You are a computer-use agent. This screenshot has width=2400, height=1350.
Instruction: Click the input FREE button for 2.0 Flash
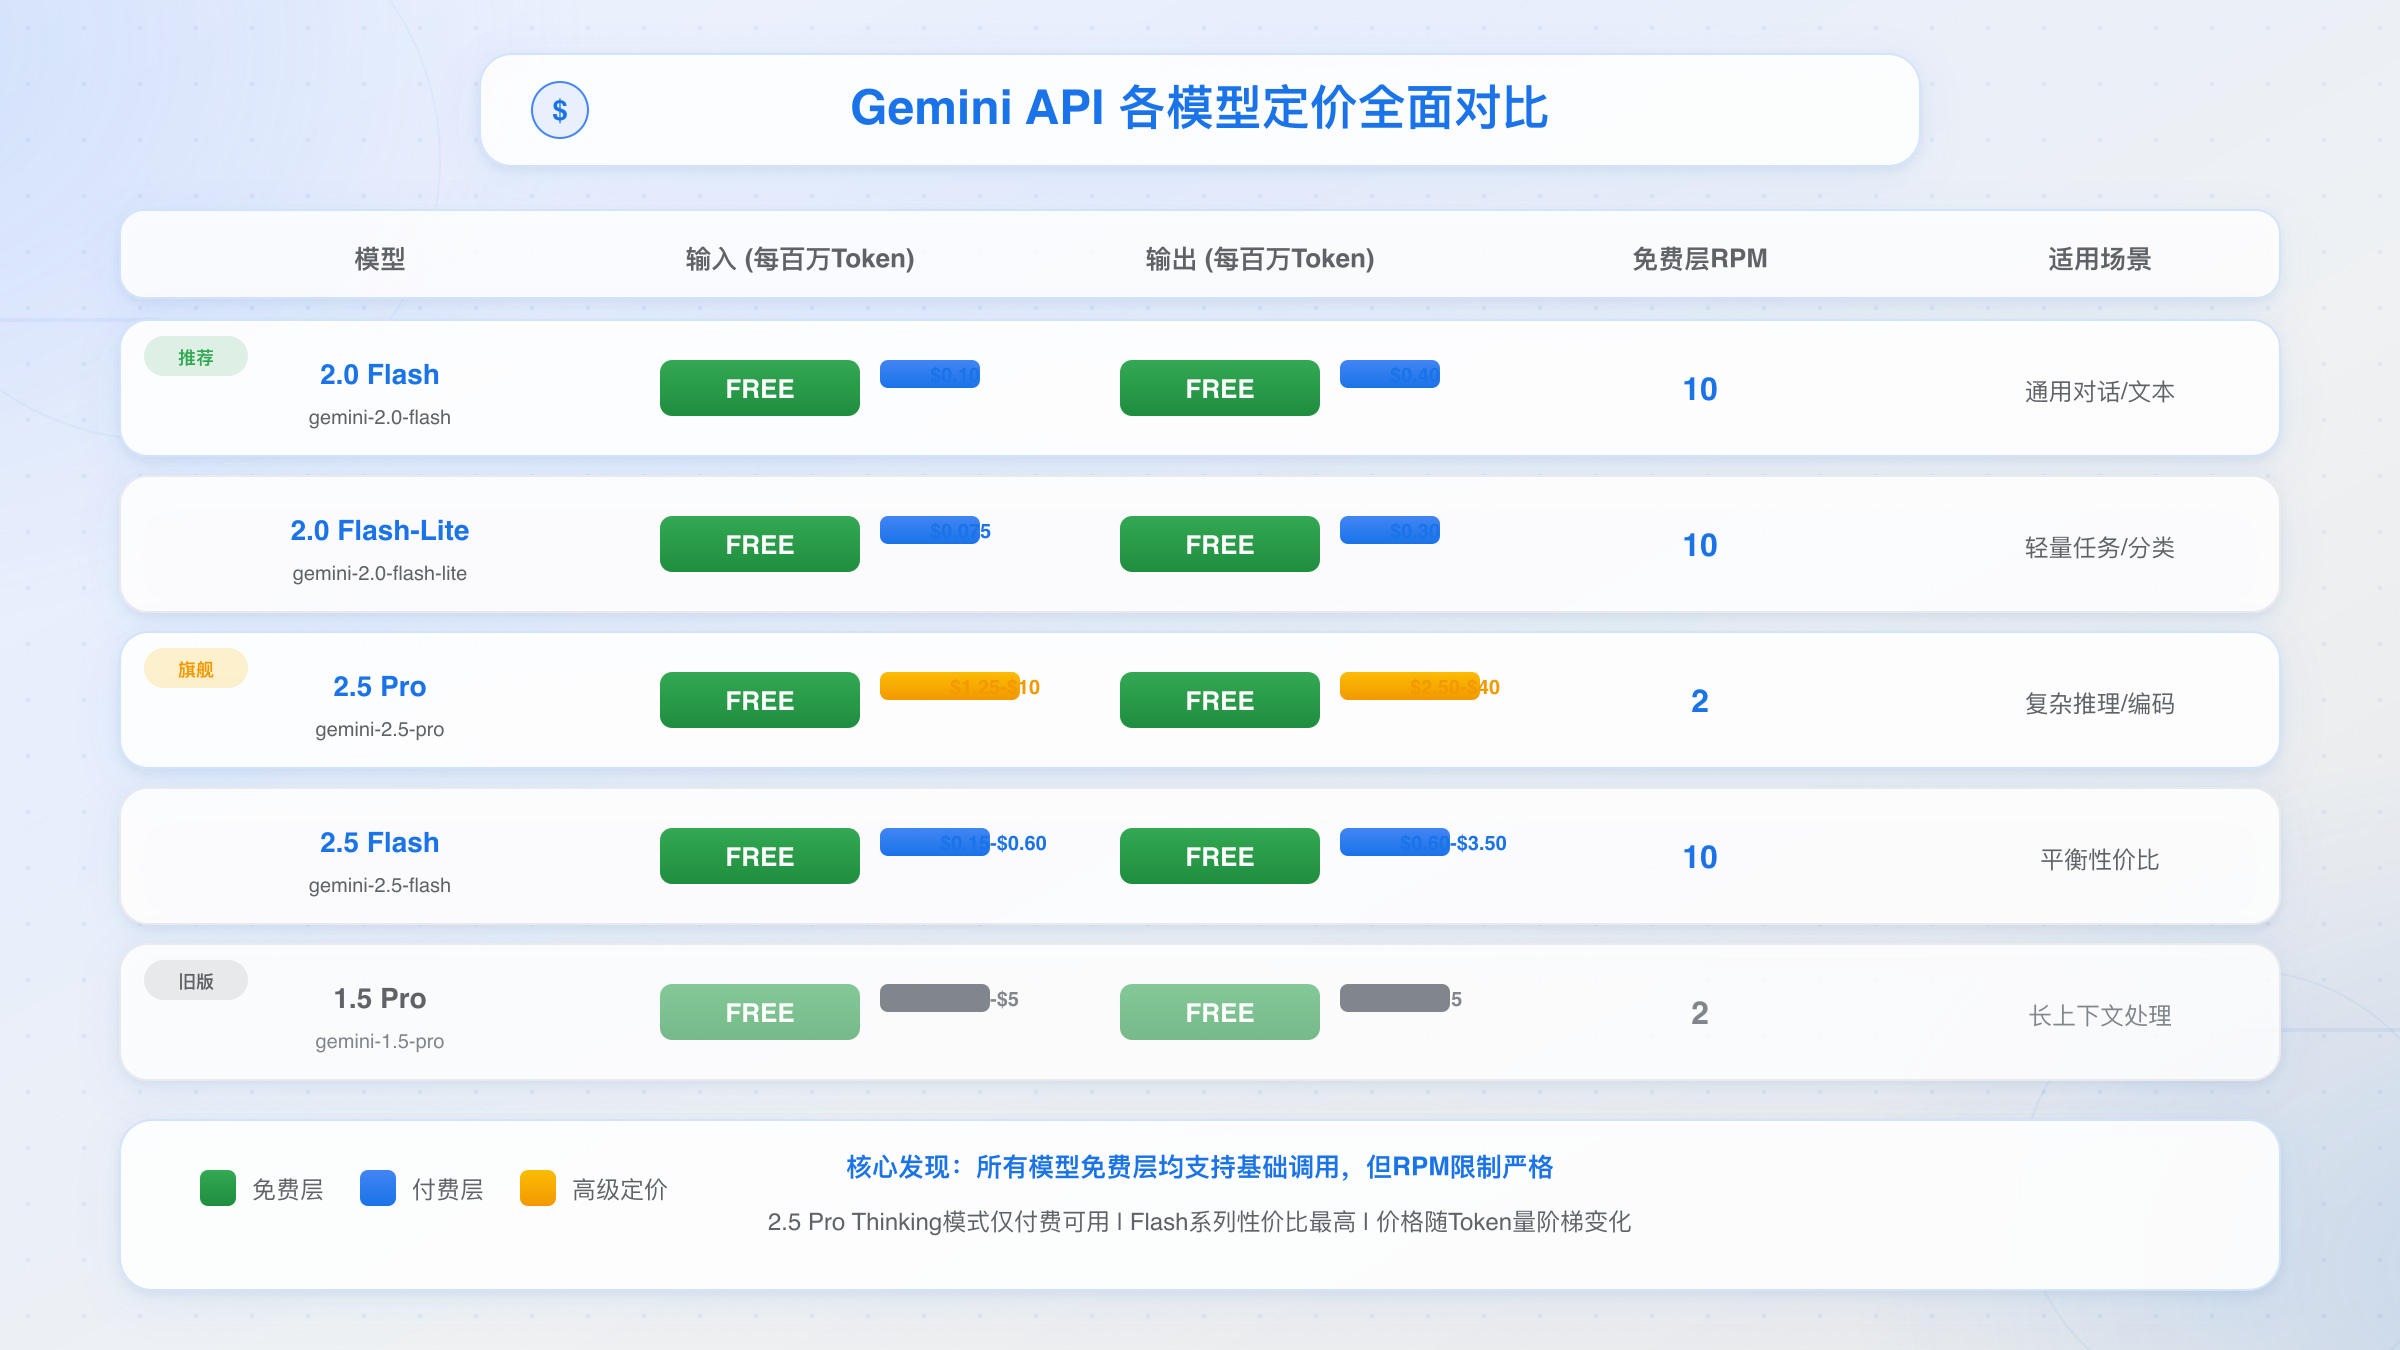pyautogui.click(x=760, y=388)
